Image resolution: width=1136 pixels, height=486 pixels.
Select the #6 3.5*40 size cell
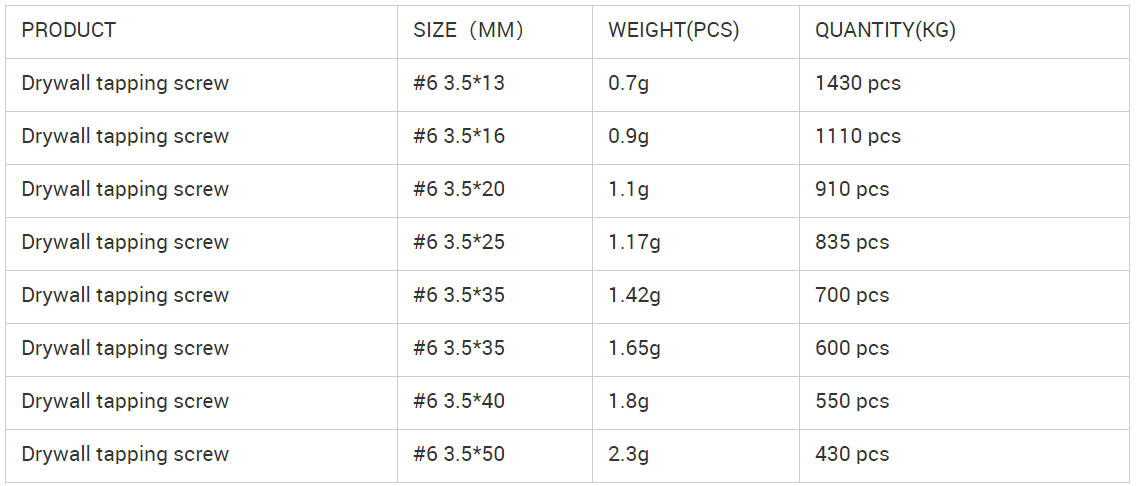tap(459, 401)
